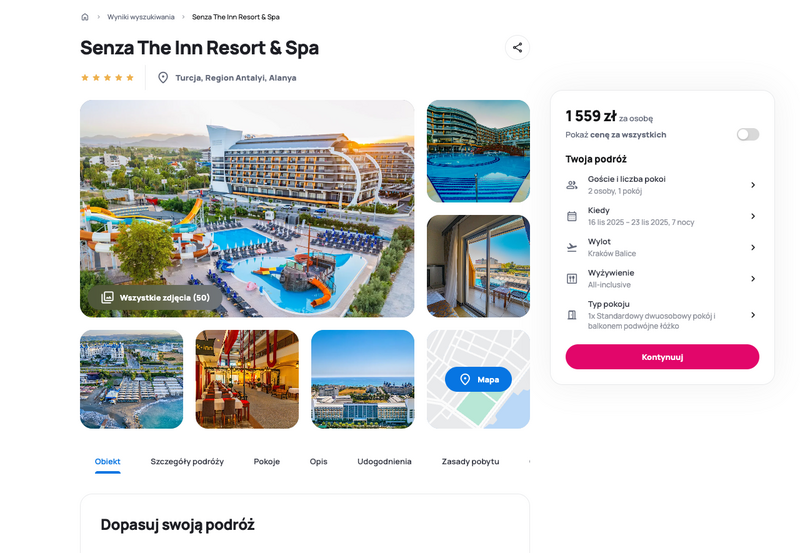The image size is (800, 553).
Task: Click the airplane icon beside Wylot
Action: tap(572, 247)
